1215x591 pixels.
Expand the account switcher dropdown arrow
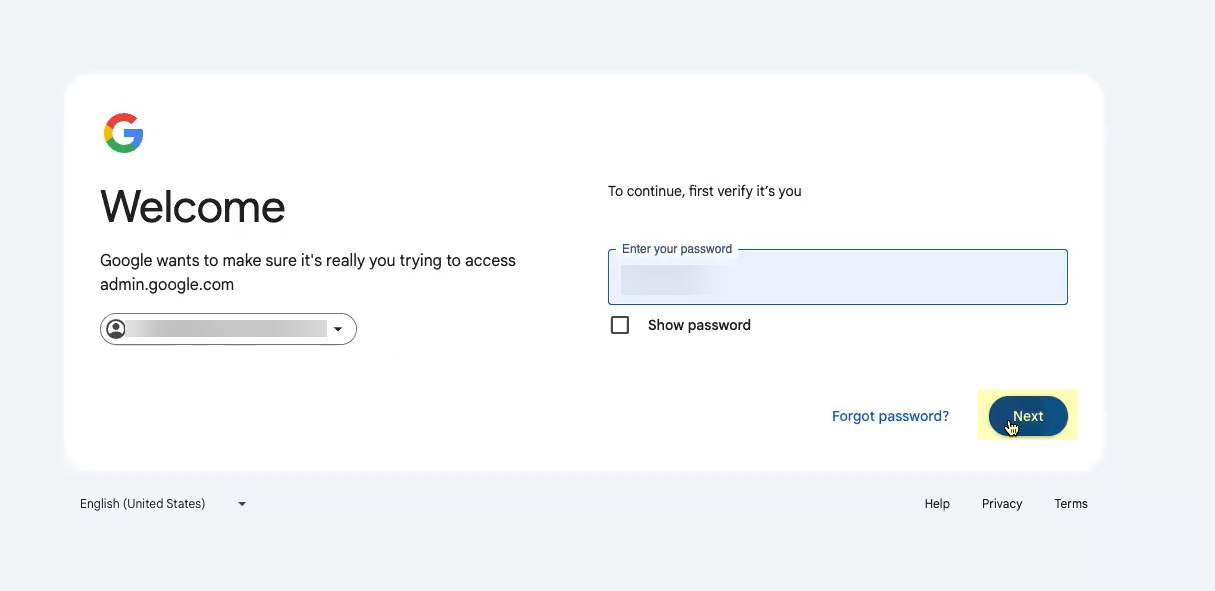pyautogui.click(x=338, y=329)
